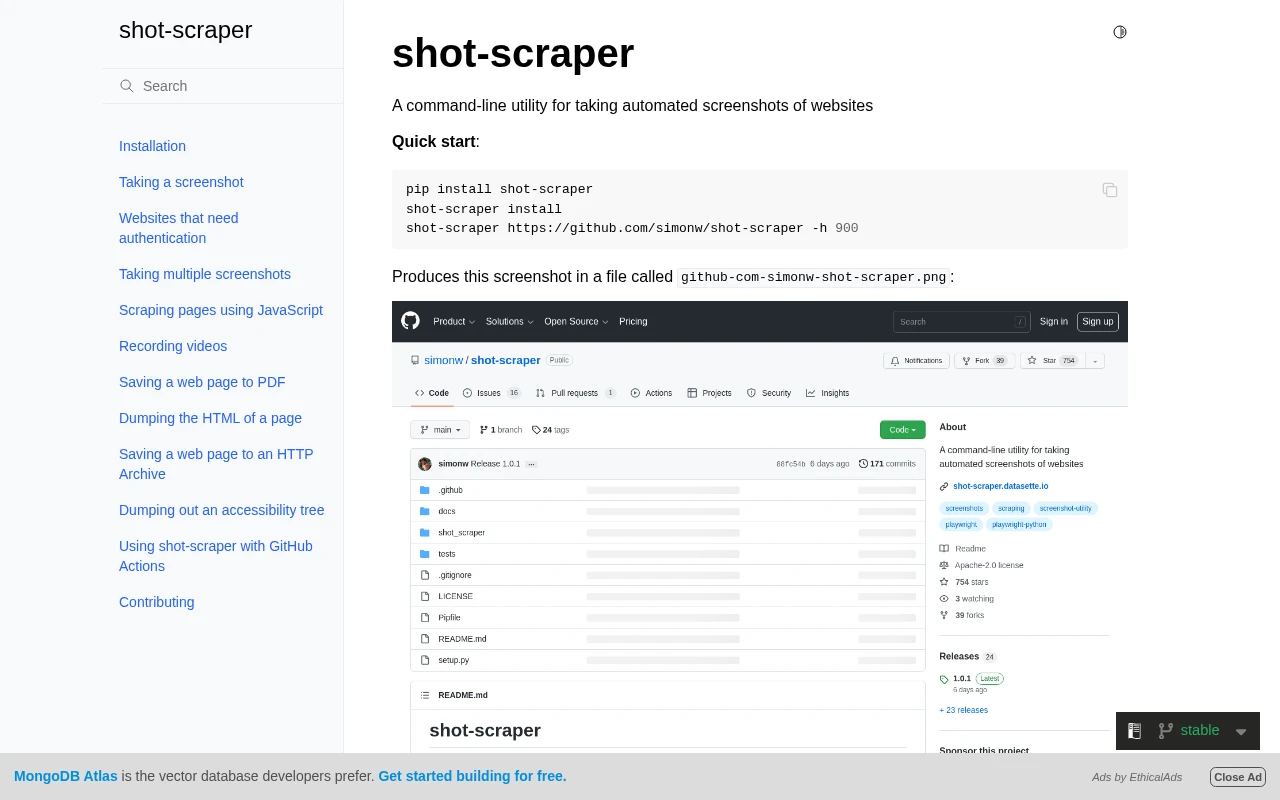Copy the quick start code block
Screen dimensions: 1280x800
pyautogui.click(x=1110, y=190)
